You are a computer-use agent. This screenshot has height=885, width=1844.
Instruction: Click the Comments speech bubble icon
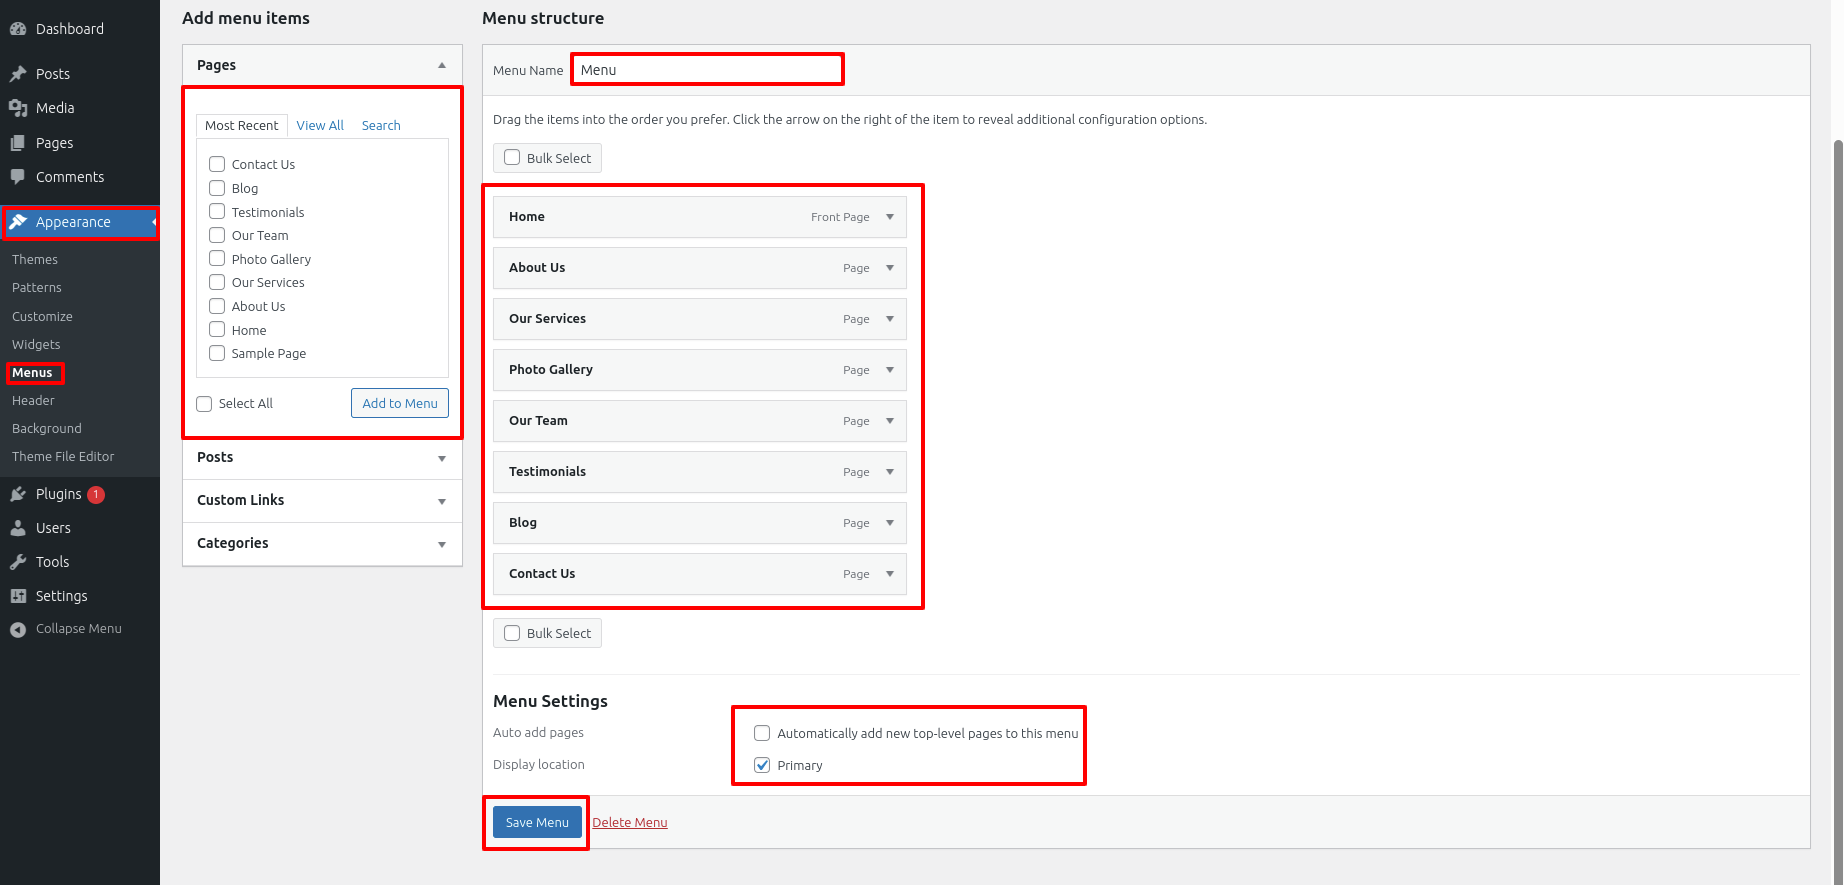18,177
